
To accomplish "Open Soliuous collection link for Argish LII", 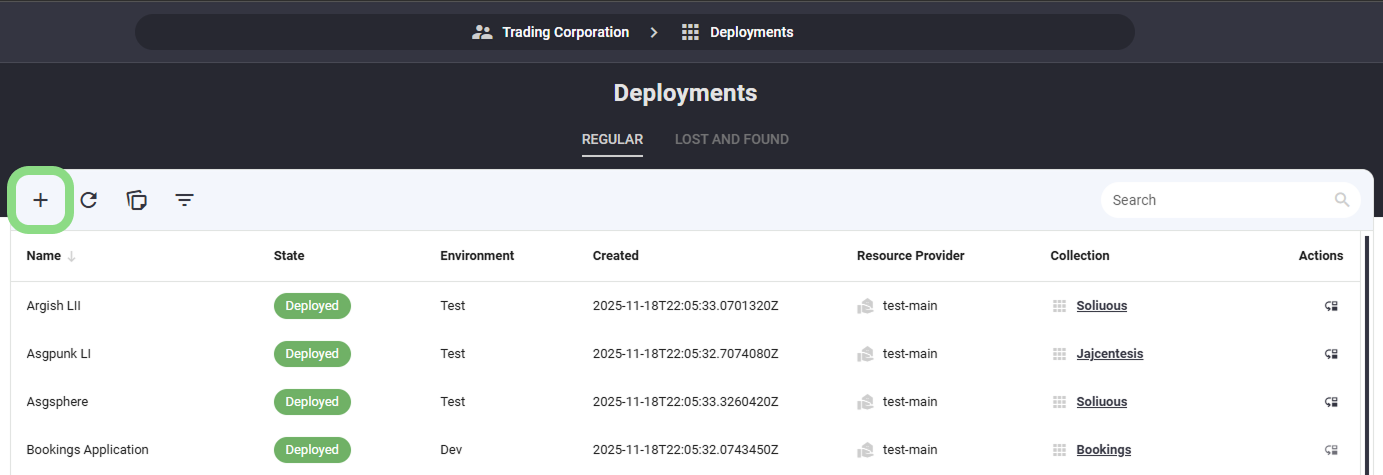I will [1101, 306].
